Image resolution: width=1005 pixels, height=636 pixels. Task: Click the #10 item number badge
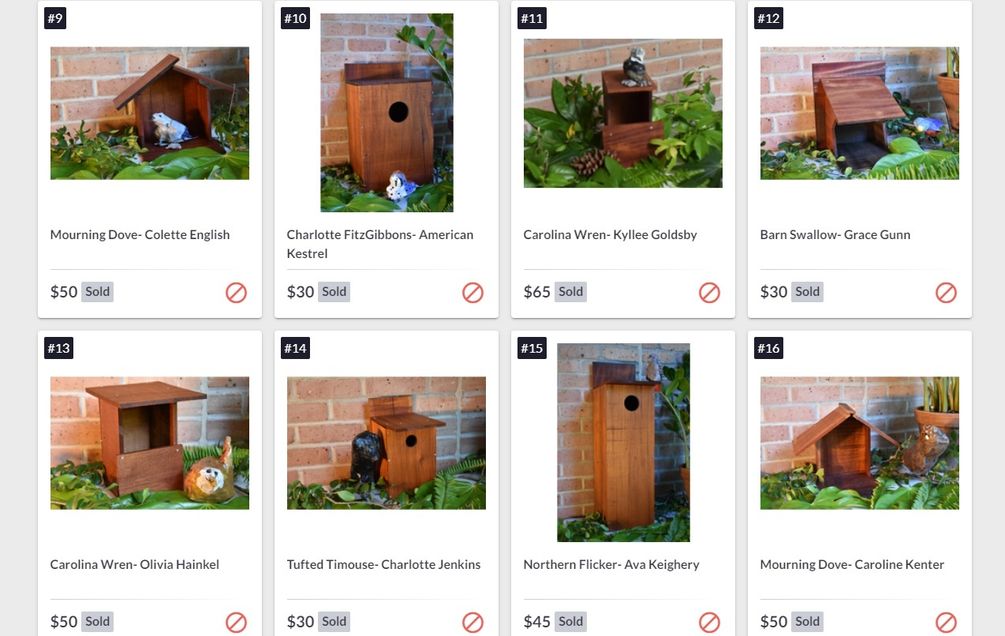295,18
